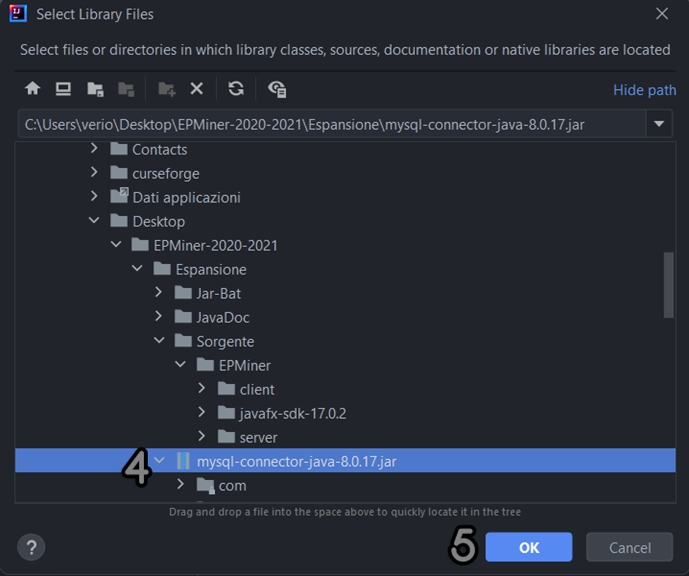Click the Espansione folder icon
The image size is (689, 576).
point(162,268)
